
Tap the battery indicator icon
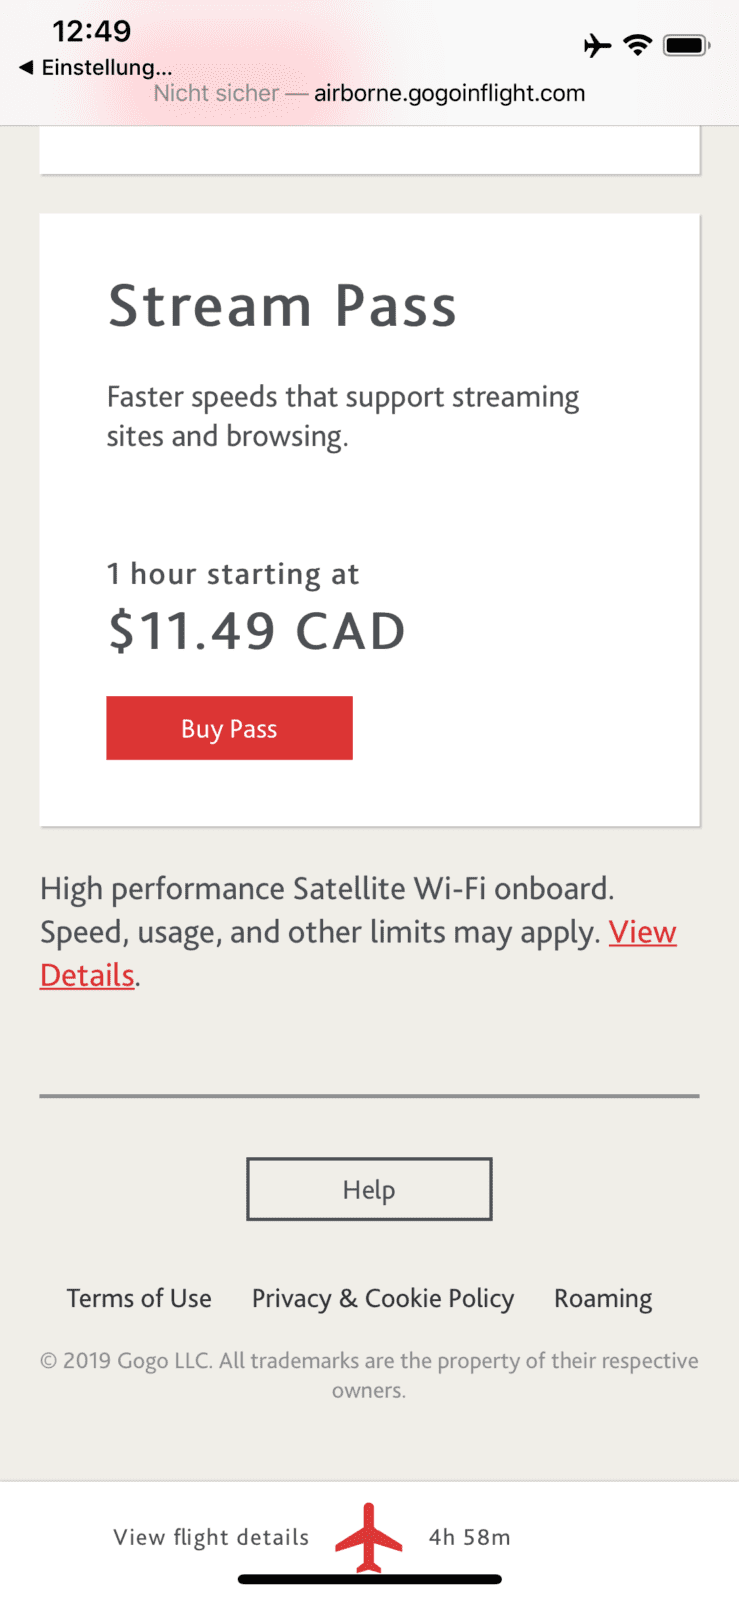point(686,45)
